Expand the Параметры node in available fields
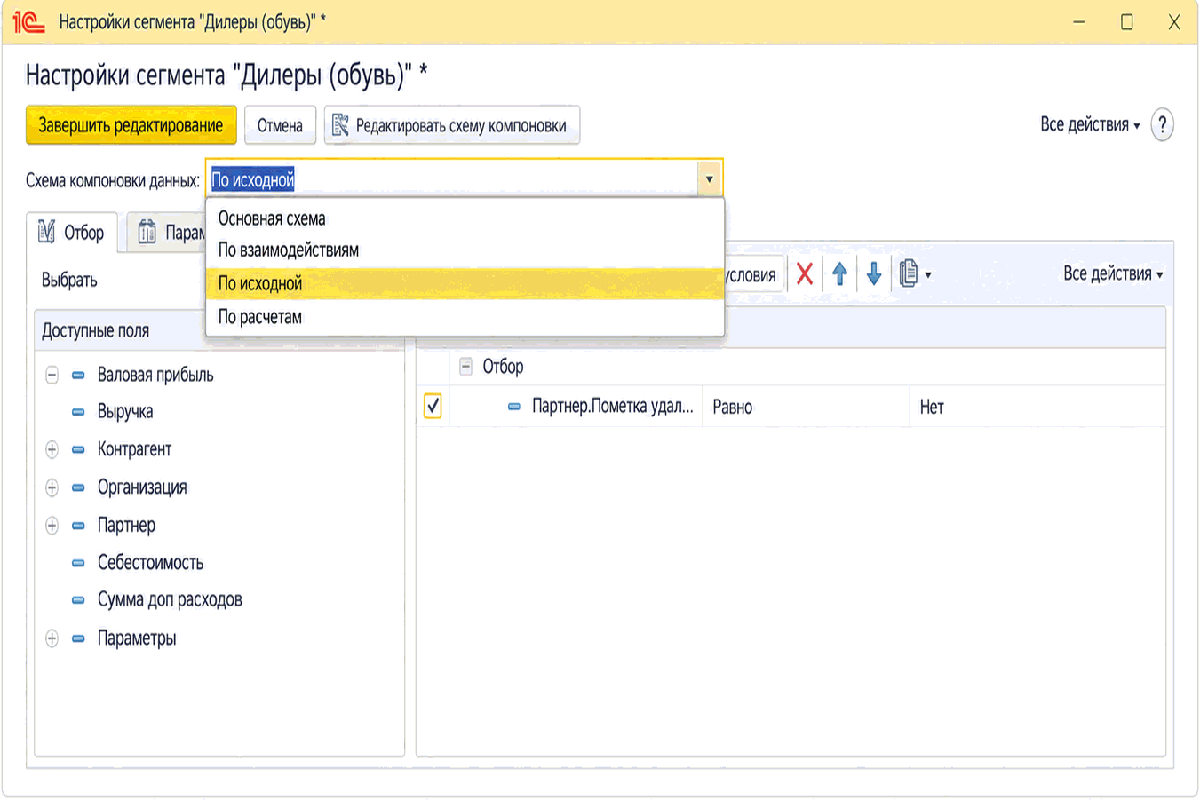 [x=53, y=638]
